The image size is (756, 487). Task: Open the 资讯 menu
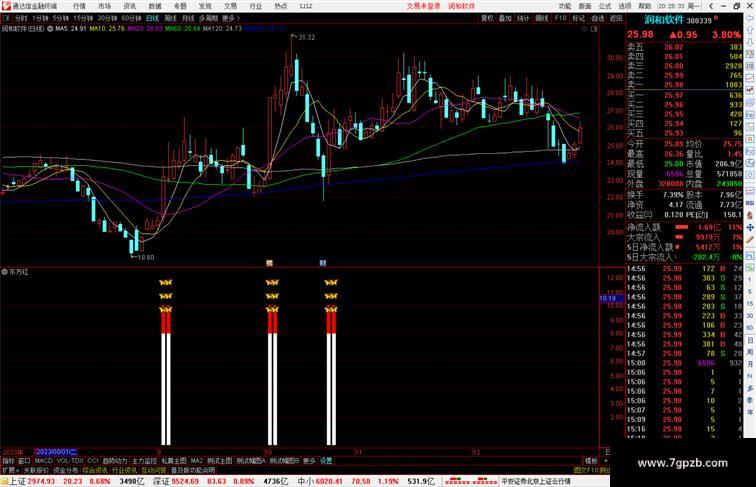130,6
